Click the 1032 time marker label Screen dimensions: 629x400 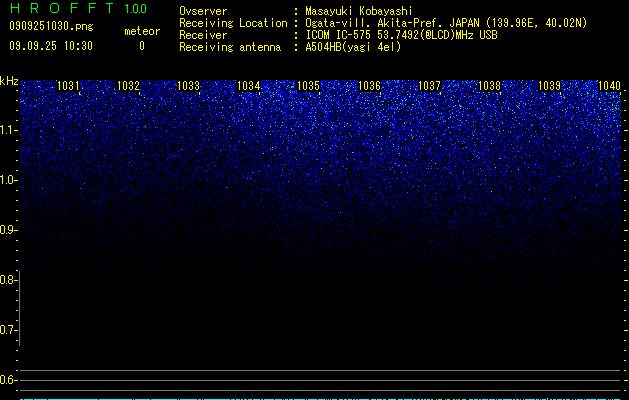[x=128, y=85]
